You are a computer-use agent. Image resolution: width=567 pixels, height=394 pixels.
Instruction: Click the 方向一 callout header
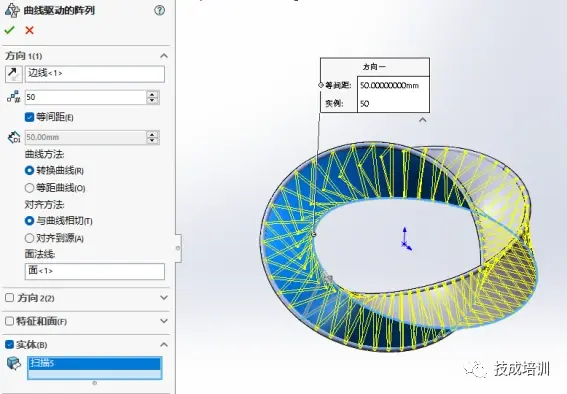tap(375, 67)
